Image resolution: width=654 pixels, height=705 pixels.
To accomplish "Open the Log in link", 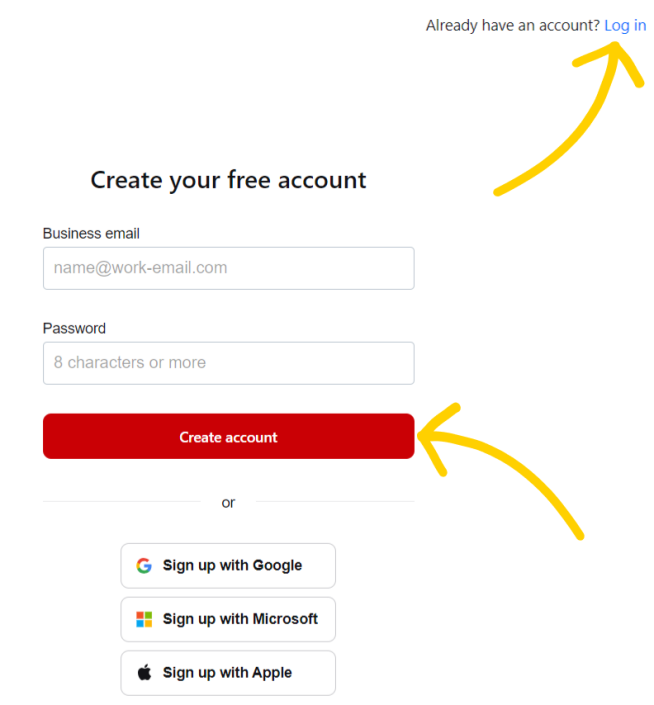I will 625,26.
